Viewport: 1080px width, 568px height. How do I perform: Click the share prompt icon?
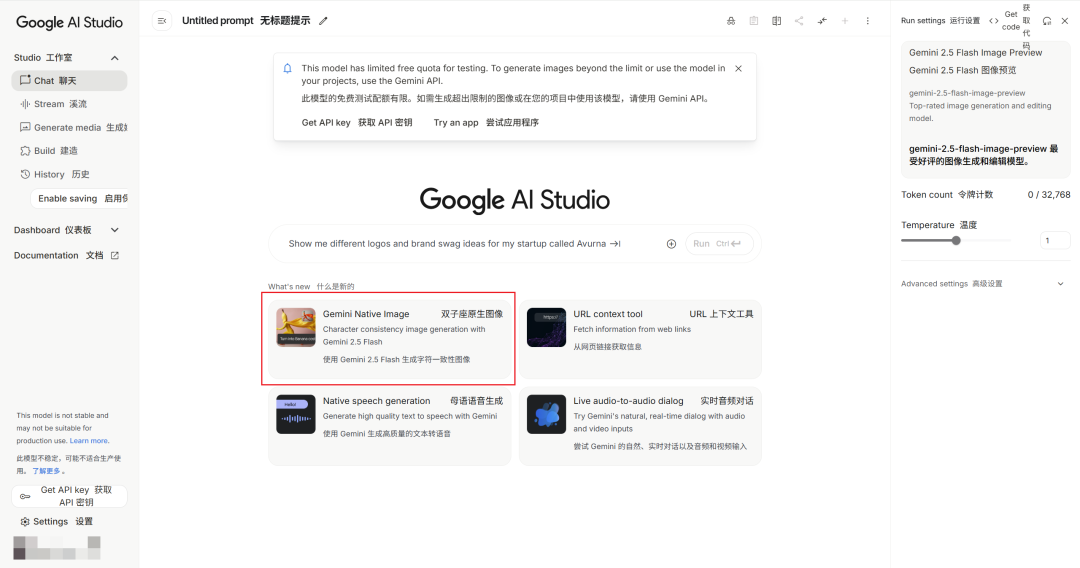[799, 21]
